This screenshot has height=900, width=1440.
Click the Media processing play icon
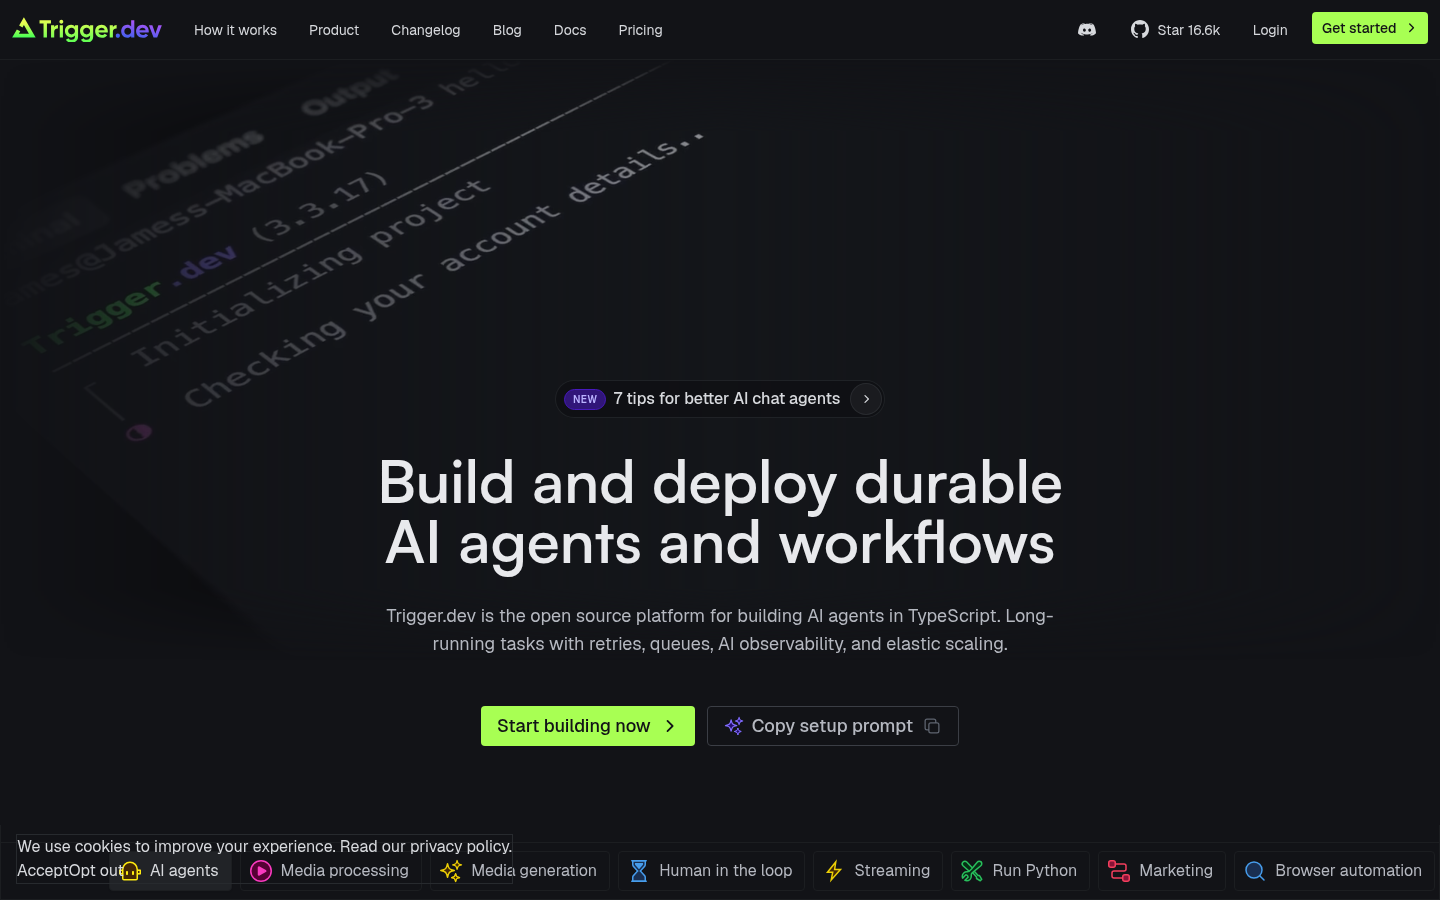click(261, 871)
